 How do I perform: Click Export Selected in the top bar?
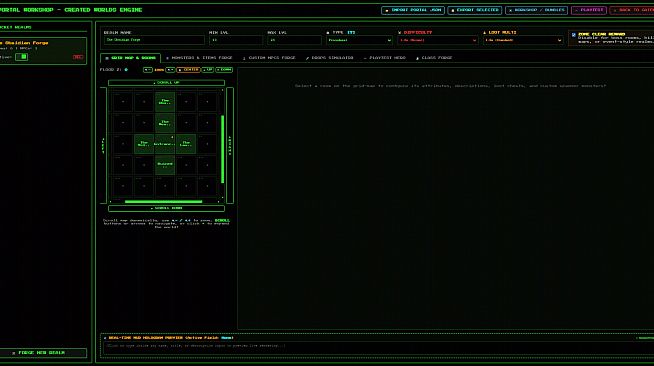tap(475, 10)
